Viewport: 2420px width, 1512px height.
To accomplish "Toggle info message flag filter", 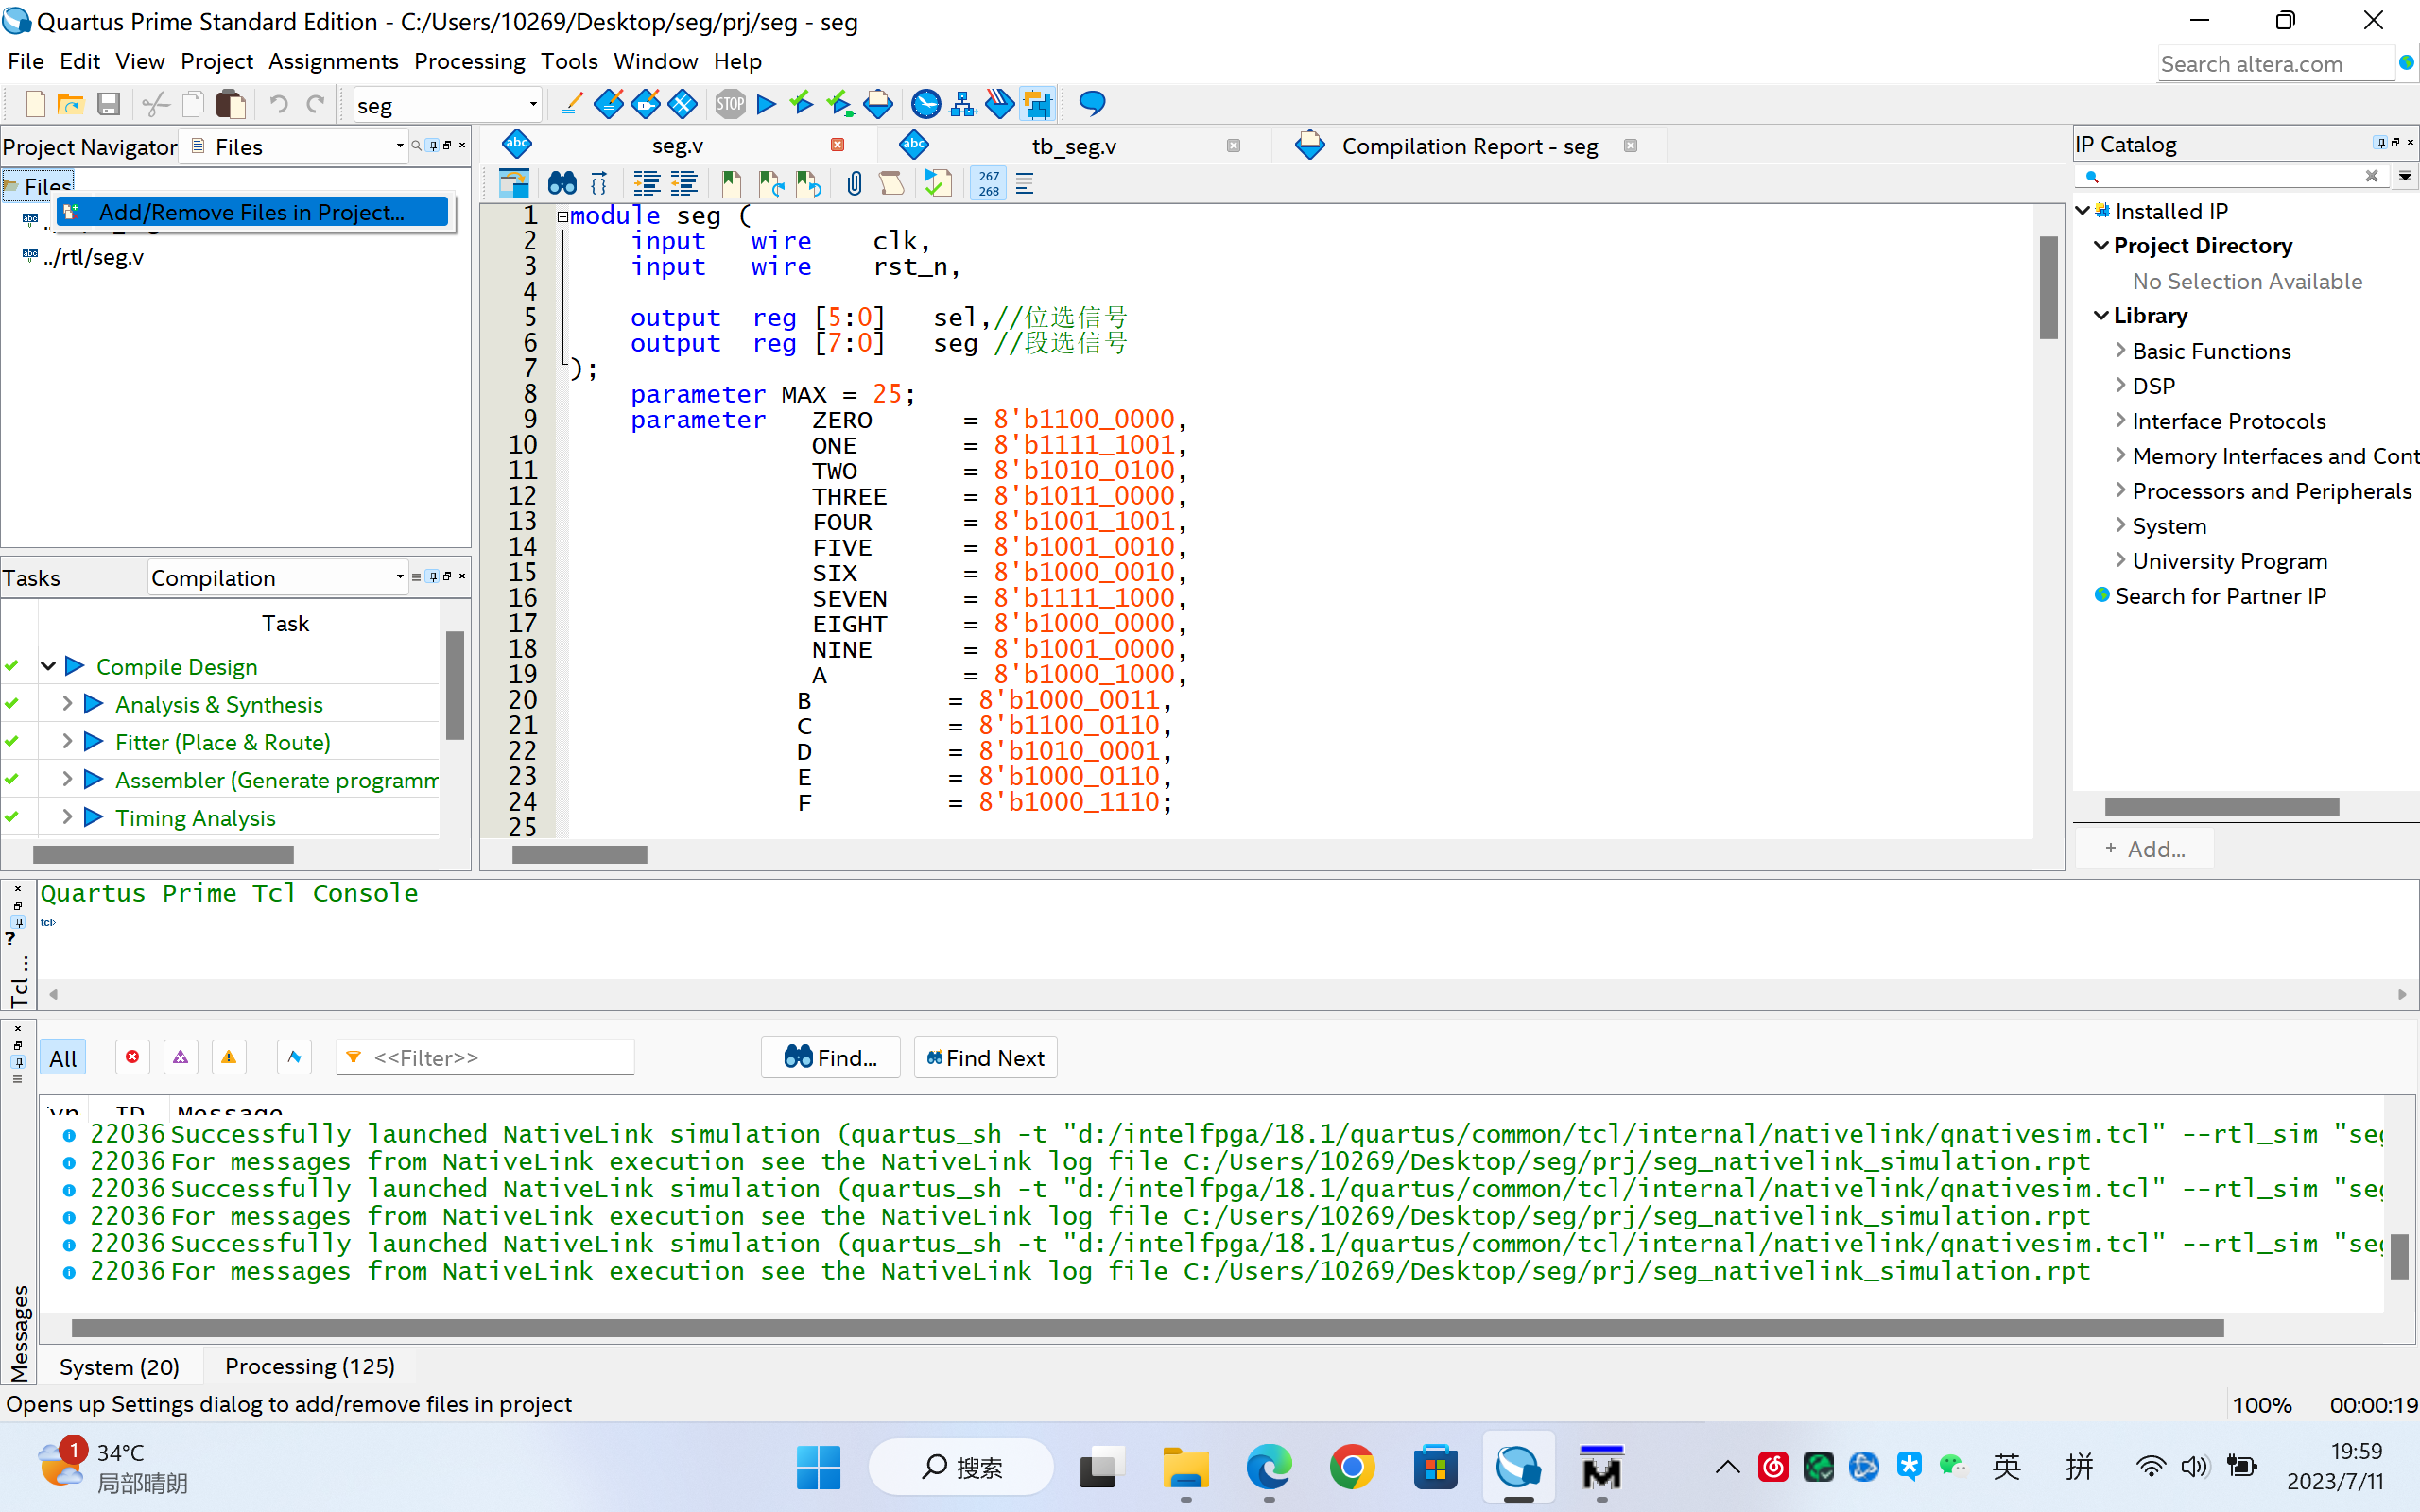I will click(x=294, y=1057).
